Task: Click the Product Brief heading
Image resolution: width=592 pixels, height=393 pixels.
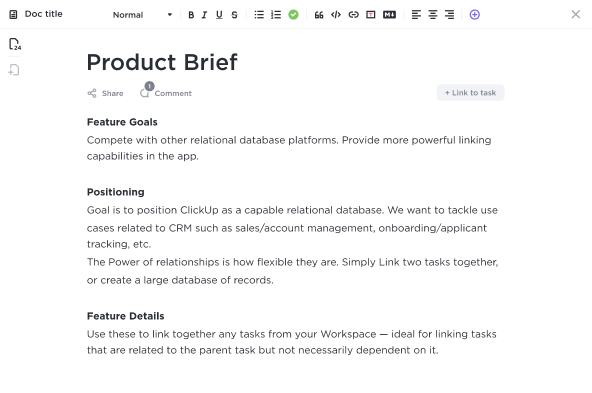Action: click(x=162, y=62)
